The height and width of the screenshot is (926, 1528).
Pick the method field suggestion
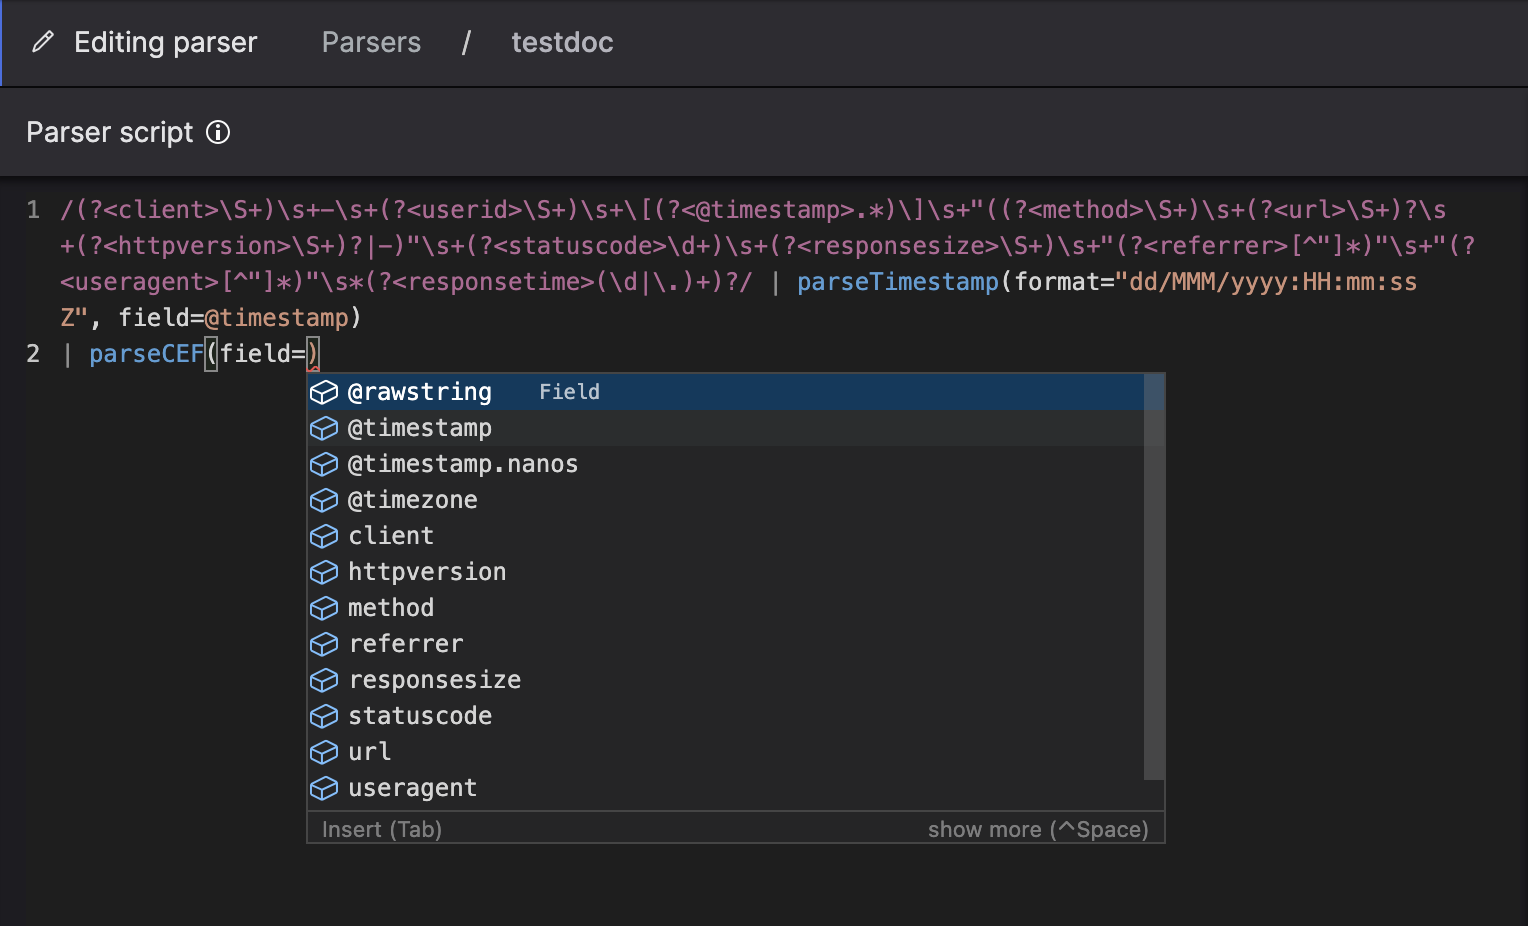click(726, 608)
